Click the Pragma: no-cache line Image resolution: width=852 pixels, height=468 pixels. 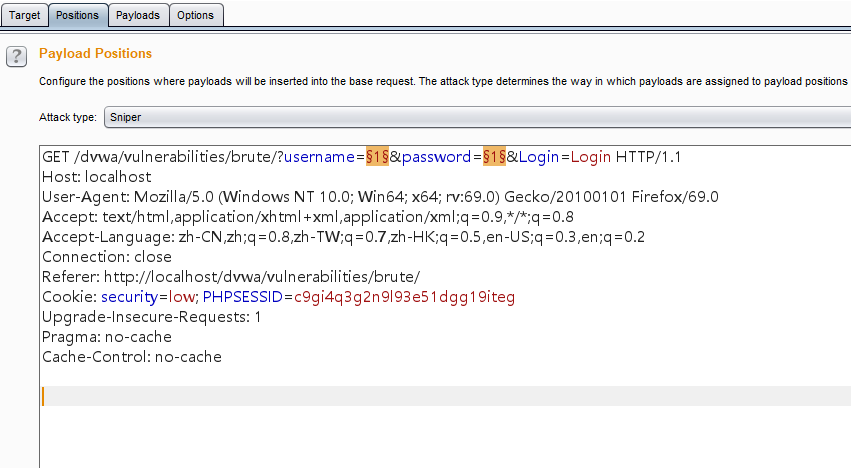[106, 337]
